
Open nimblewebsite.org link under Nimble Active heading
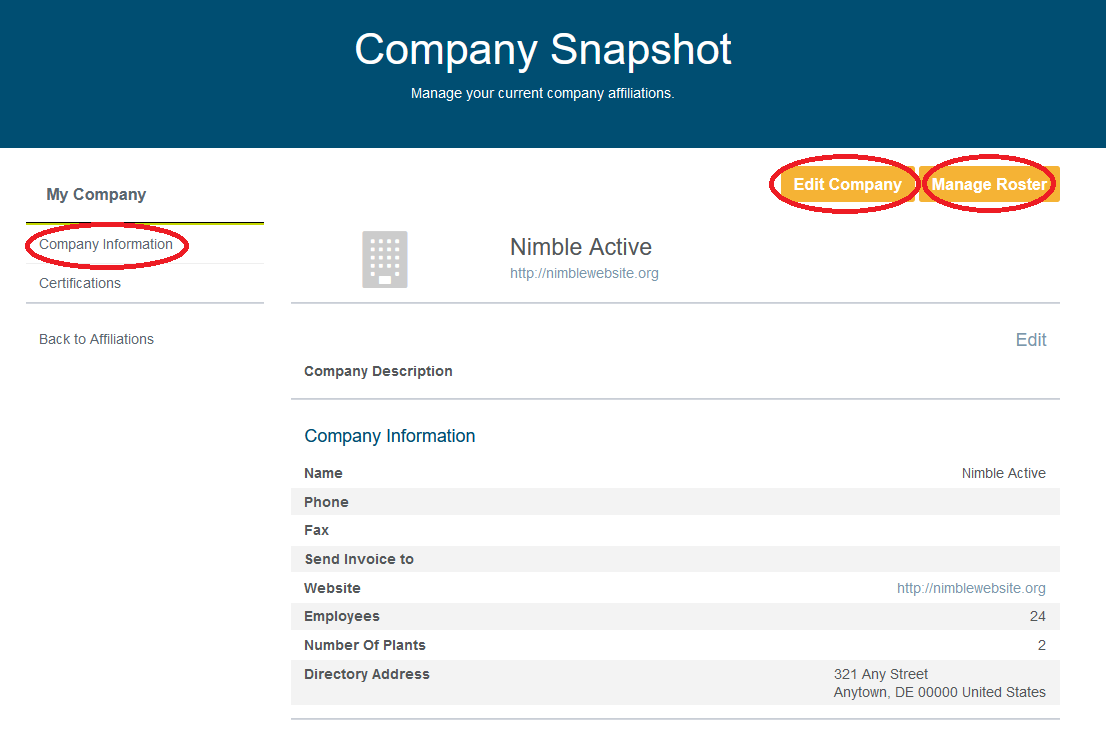pyautogui.click(x=584, y=273)
